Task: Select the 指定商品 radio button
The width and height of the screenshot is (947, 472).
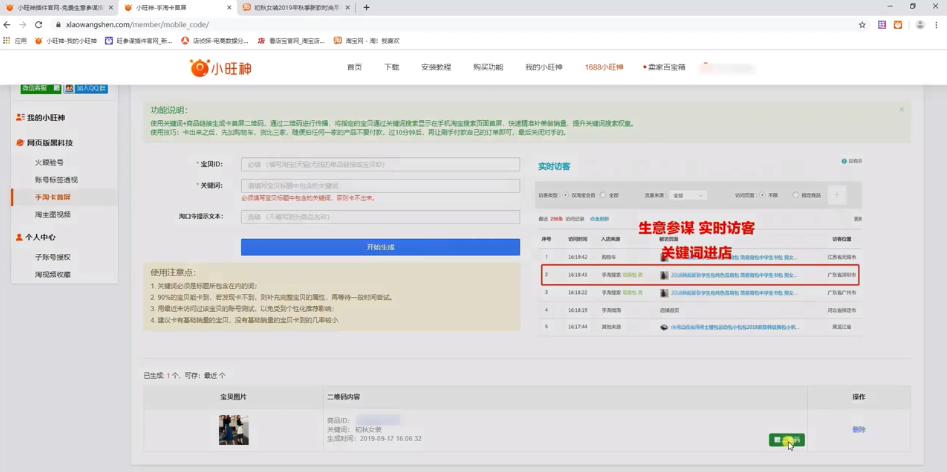Action: click(795, 195)
